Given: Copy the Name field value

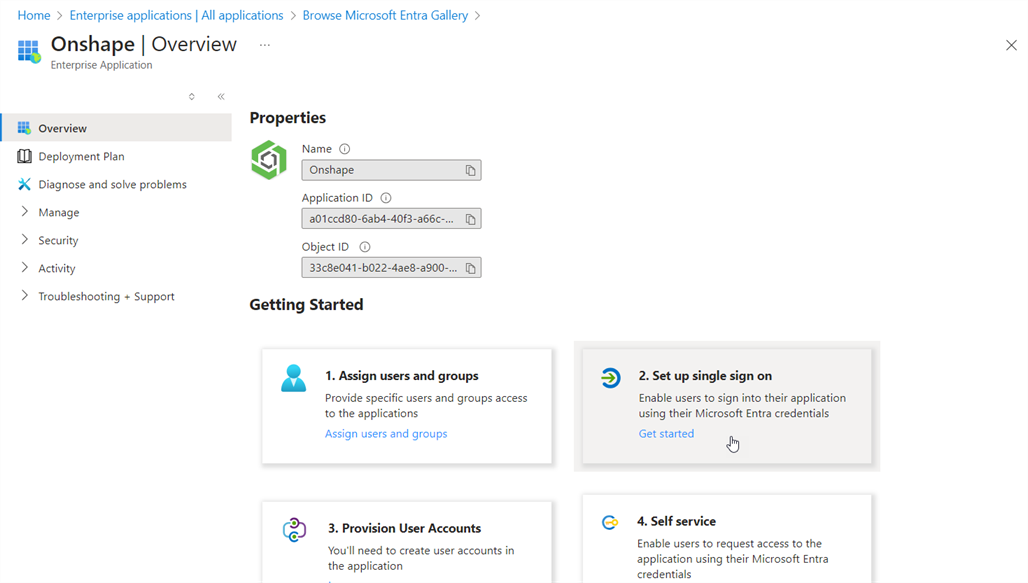Looking at the screenshot, I should 470,171.
